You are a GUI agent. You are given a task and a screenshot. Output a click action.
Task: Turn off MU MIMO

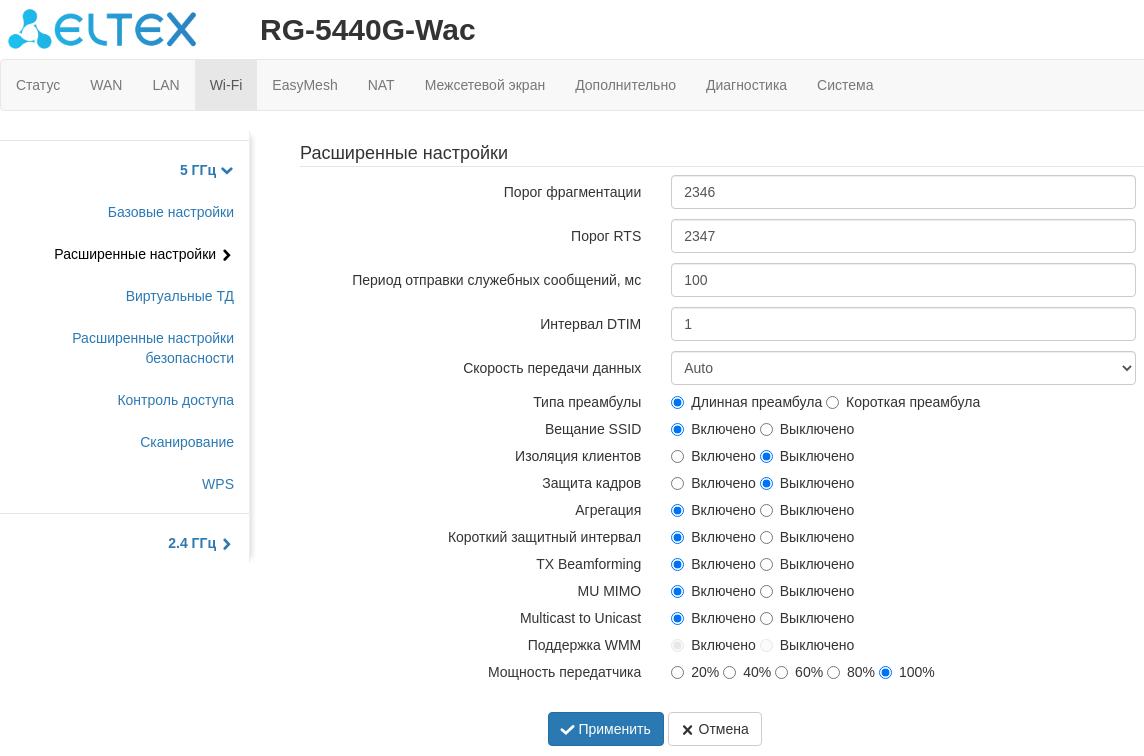[x=767, y=591]
